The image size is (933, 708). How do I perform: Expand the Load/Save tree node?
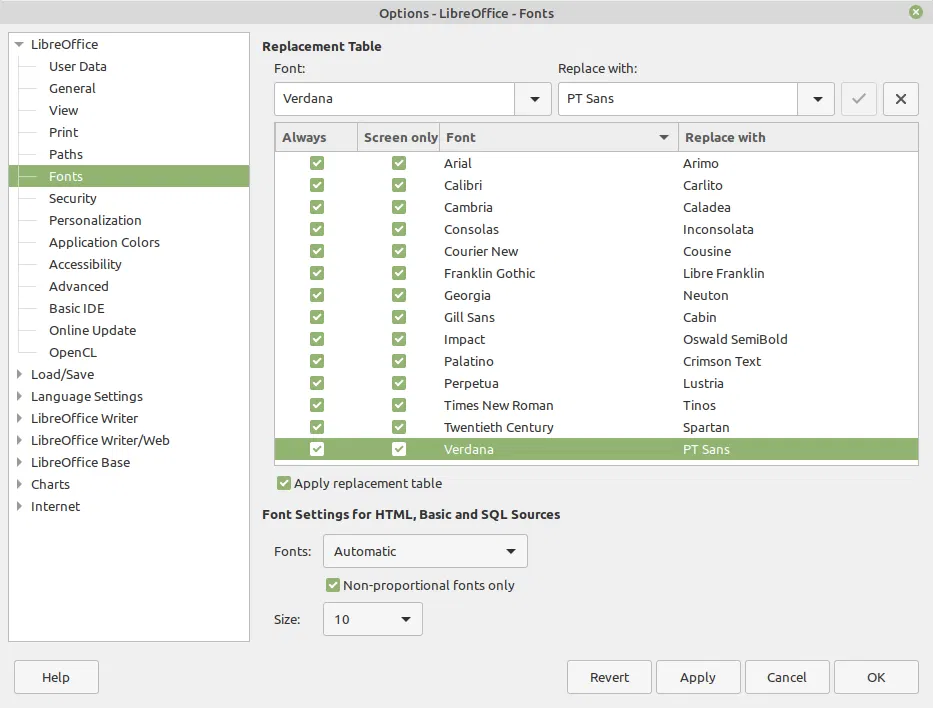(19, 374)
